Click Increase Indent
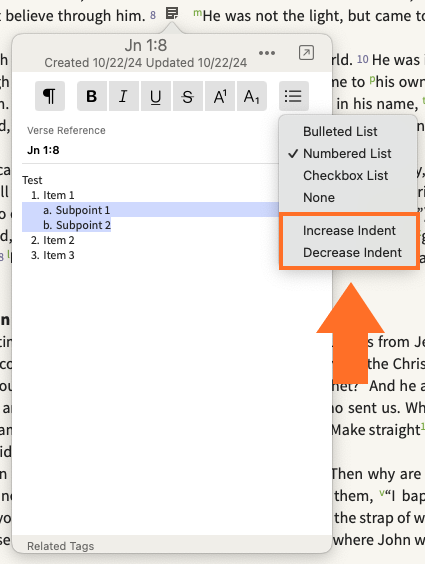Viewport: 425px width, 564px height. coord(349,231)
